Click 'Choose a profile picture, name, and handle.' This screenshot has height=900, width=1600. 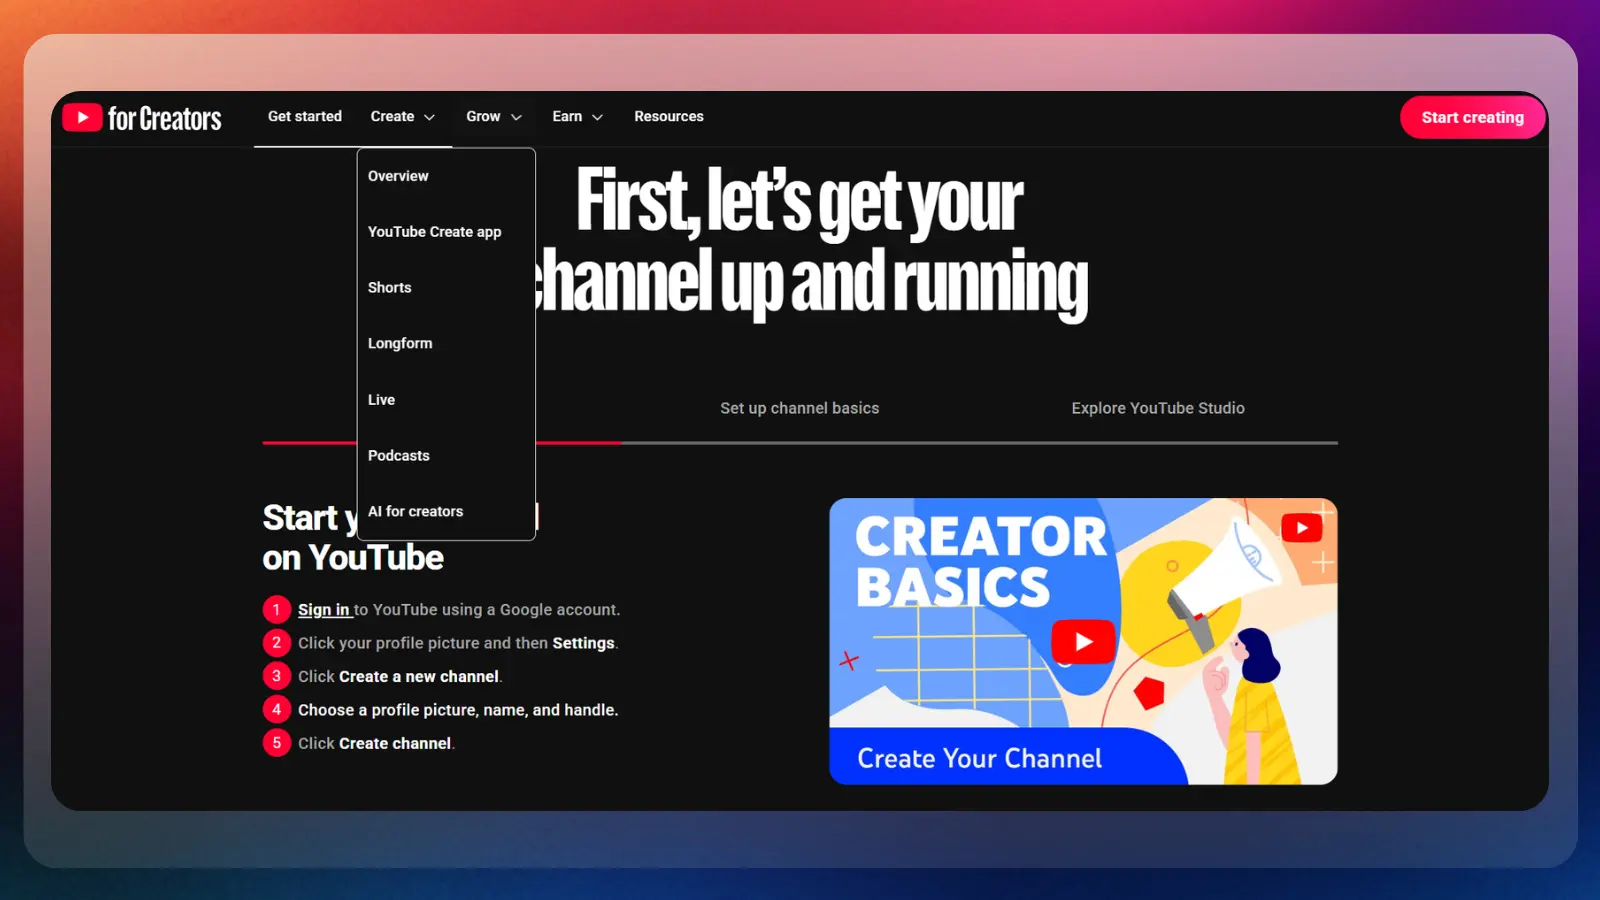458,710
